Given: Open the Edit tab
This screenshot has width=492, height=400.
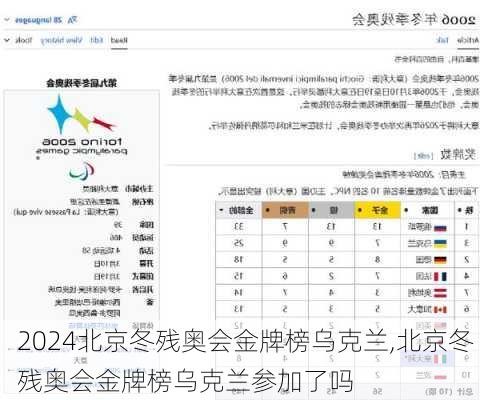Looking at the screenshot, I should (97, 40).
